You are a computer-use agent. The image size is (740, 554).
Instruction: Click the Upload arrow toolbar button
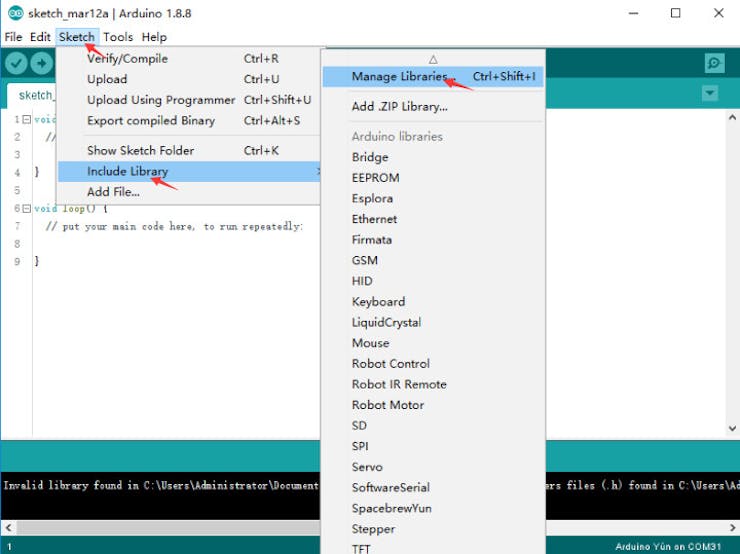(42, 63)
